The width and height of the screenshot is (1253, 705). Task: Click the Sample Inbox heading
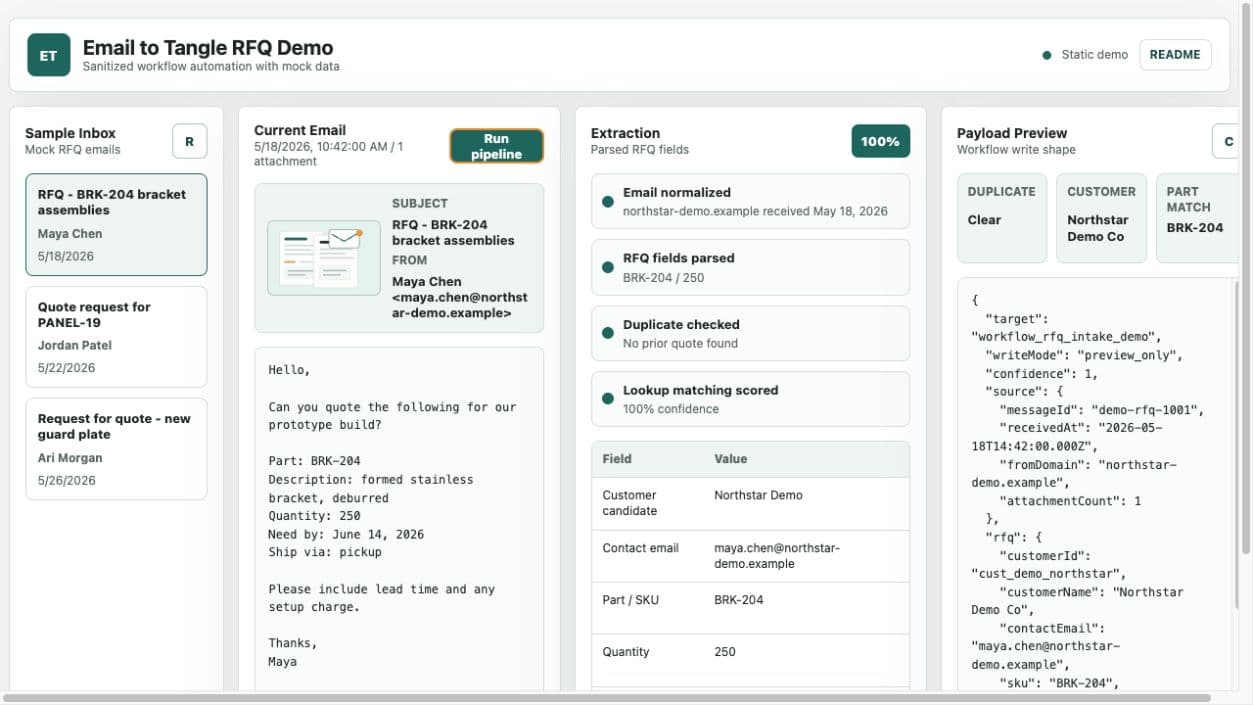(x=70, y=133)
